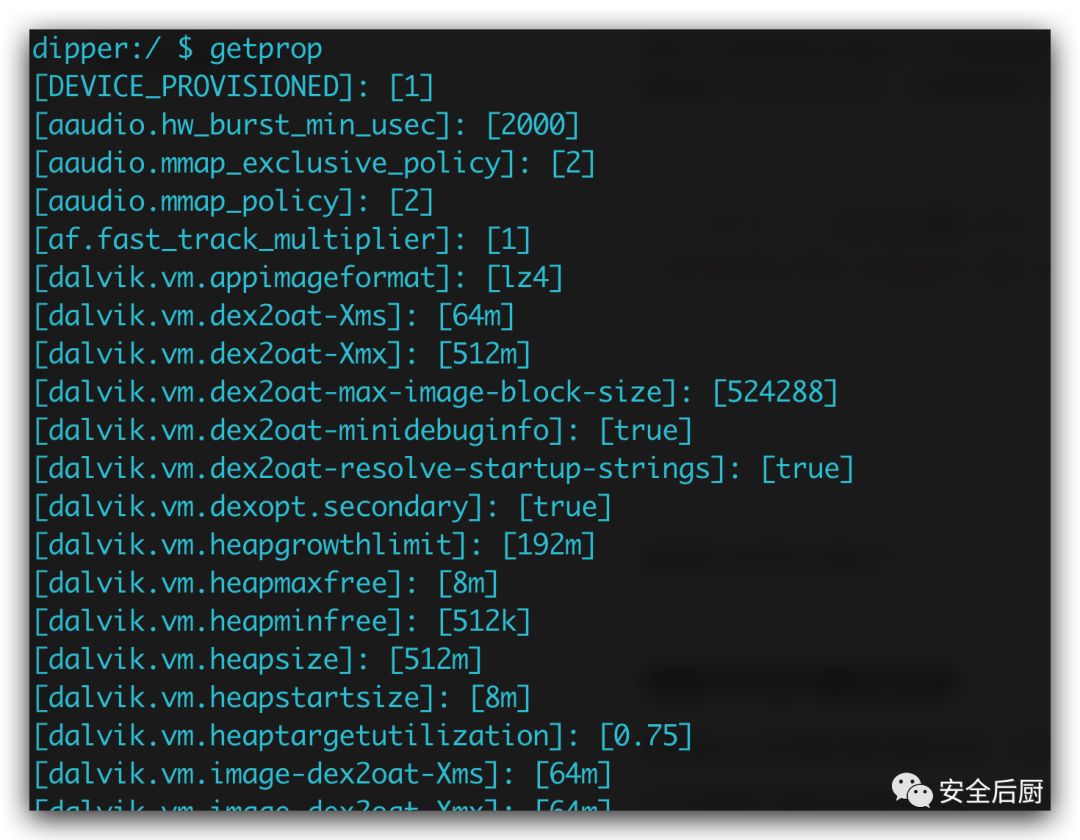Click the dex2oat-resolve-startup-strings property line
The height and width of the screenshot is (840, 1080).
[x=444, y=468]
